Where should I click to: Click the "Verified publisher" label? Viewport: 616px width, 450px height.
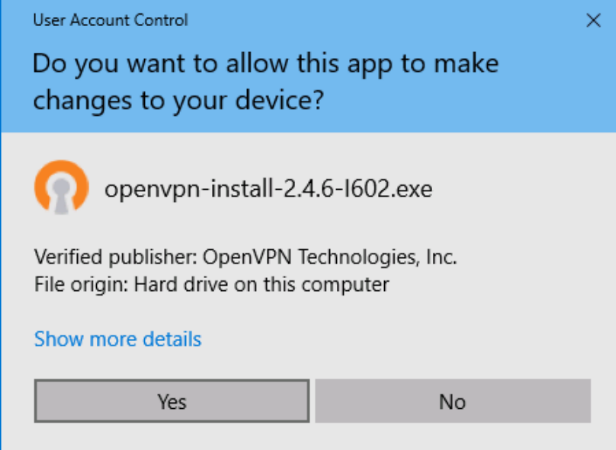[x=103, y=257]
